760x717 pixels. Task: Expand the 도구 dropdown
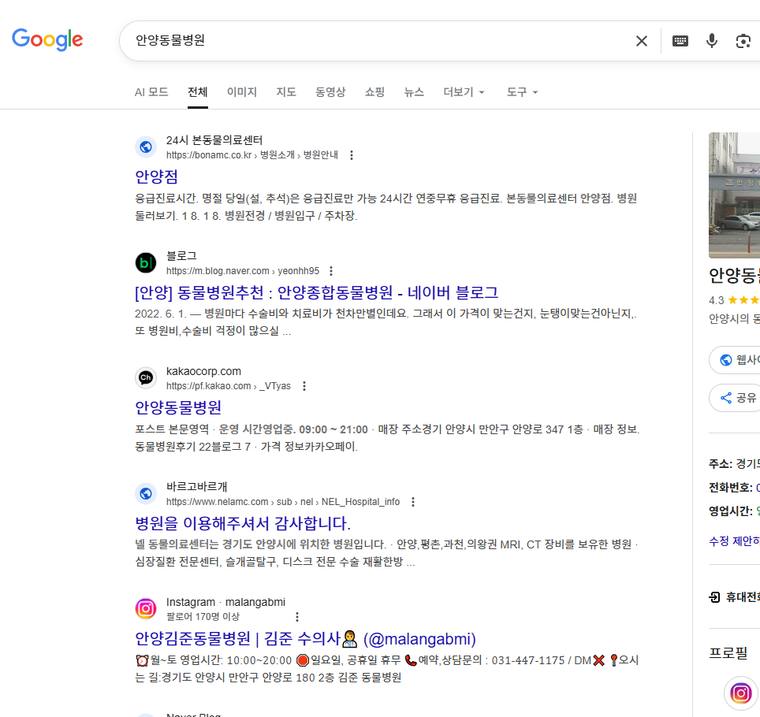(522, 92)
